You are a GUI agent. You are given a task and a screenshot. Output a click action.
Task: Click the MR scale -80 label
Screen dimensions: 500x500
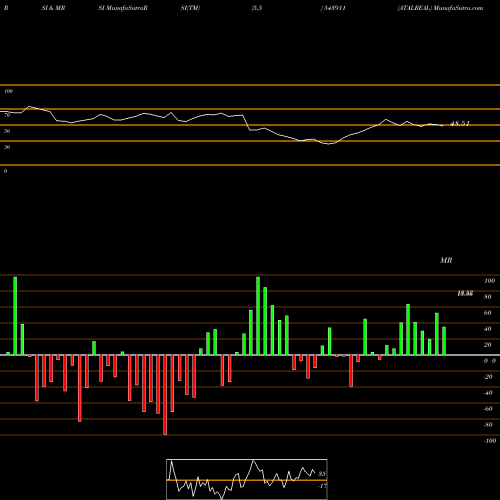[x=488, y=425]
